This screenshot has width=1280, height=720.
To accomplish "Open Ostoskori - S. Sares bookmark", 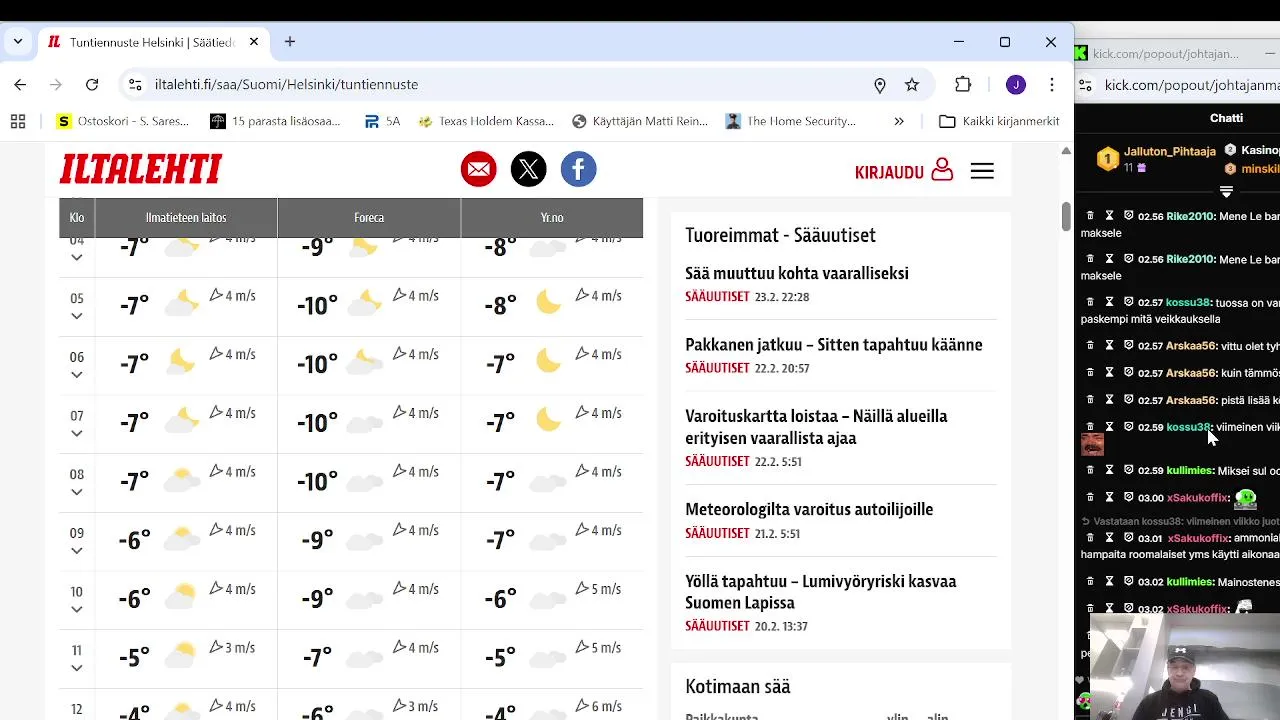I will (123, 121).
